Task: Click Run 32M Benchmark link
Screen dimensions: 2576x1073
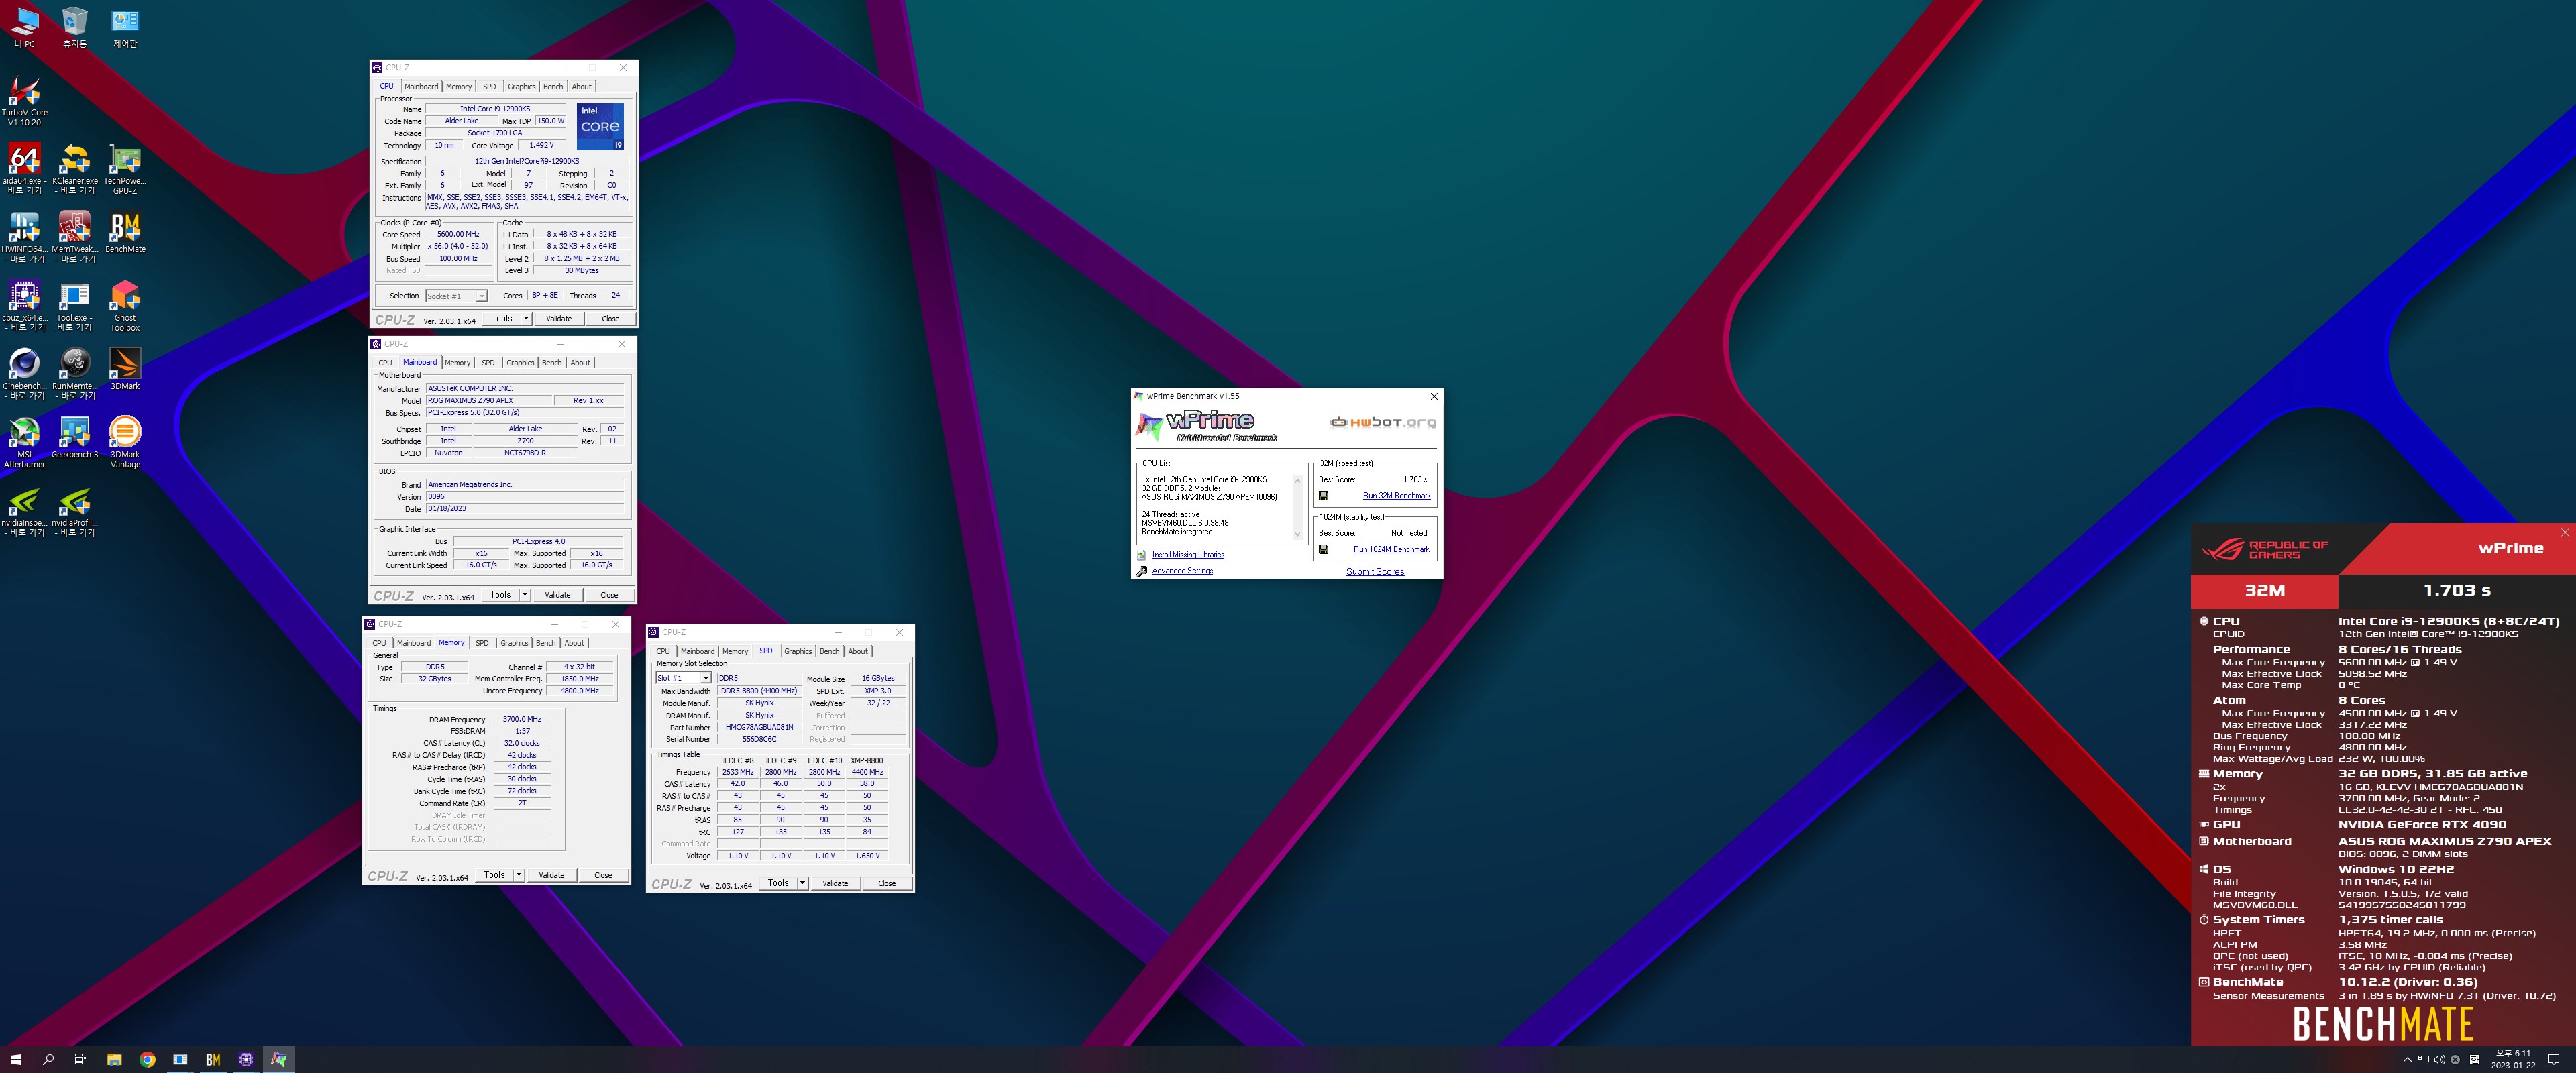Action: click(1396, 496)
